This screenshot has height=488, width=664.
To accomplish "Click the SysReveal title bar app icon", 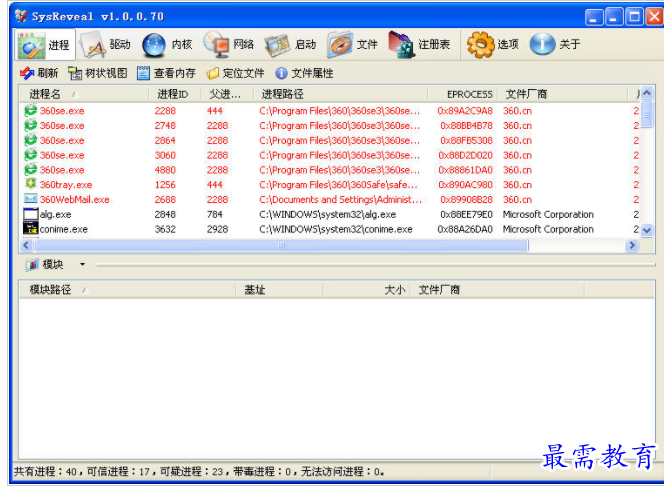I will pos(21,16).
